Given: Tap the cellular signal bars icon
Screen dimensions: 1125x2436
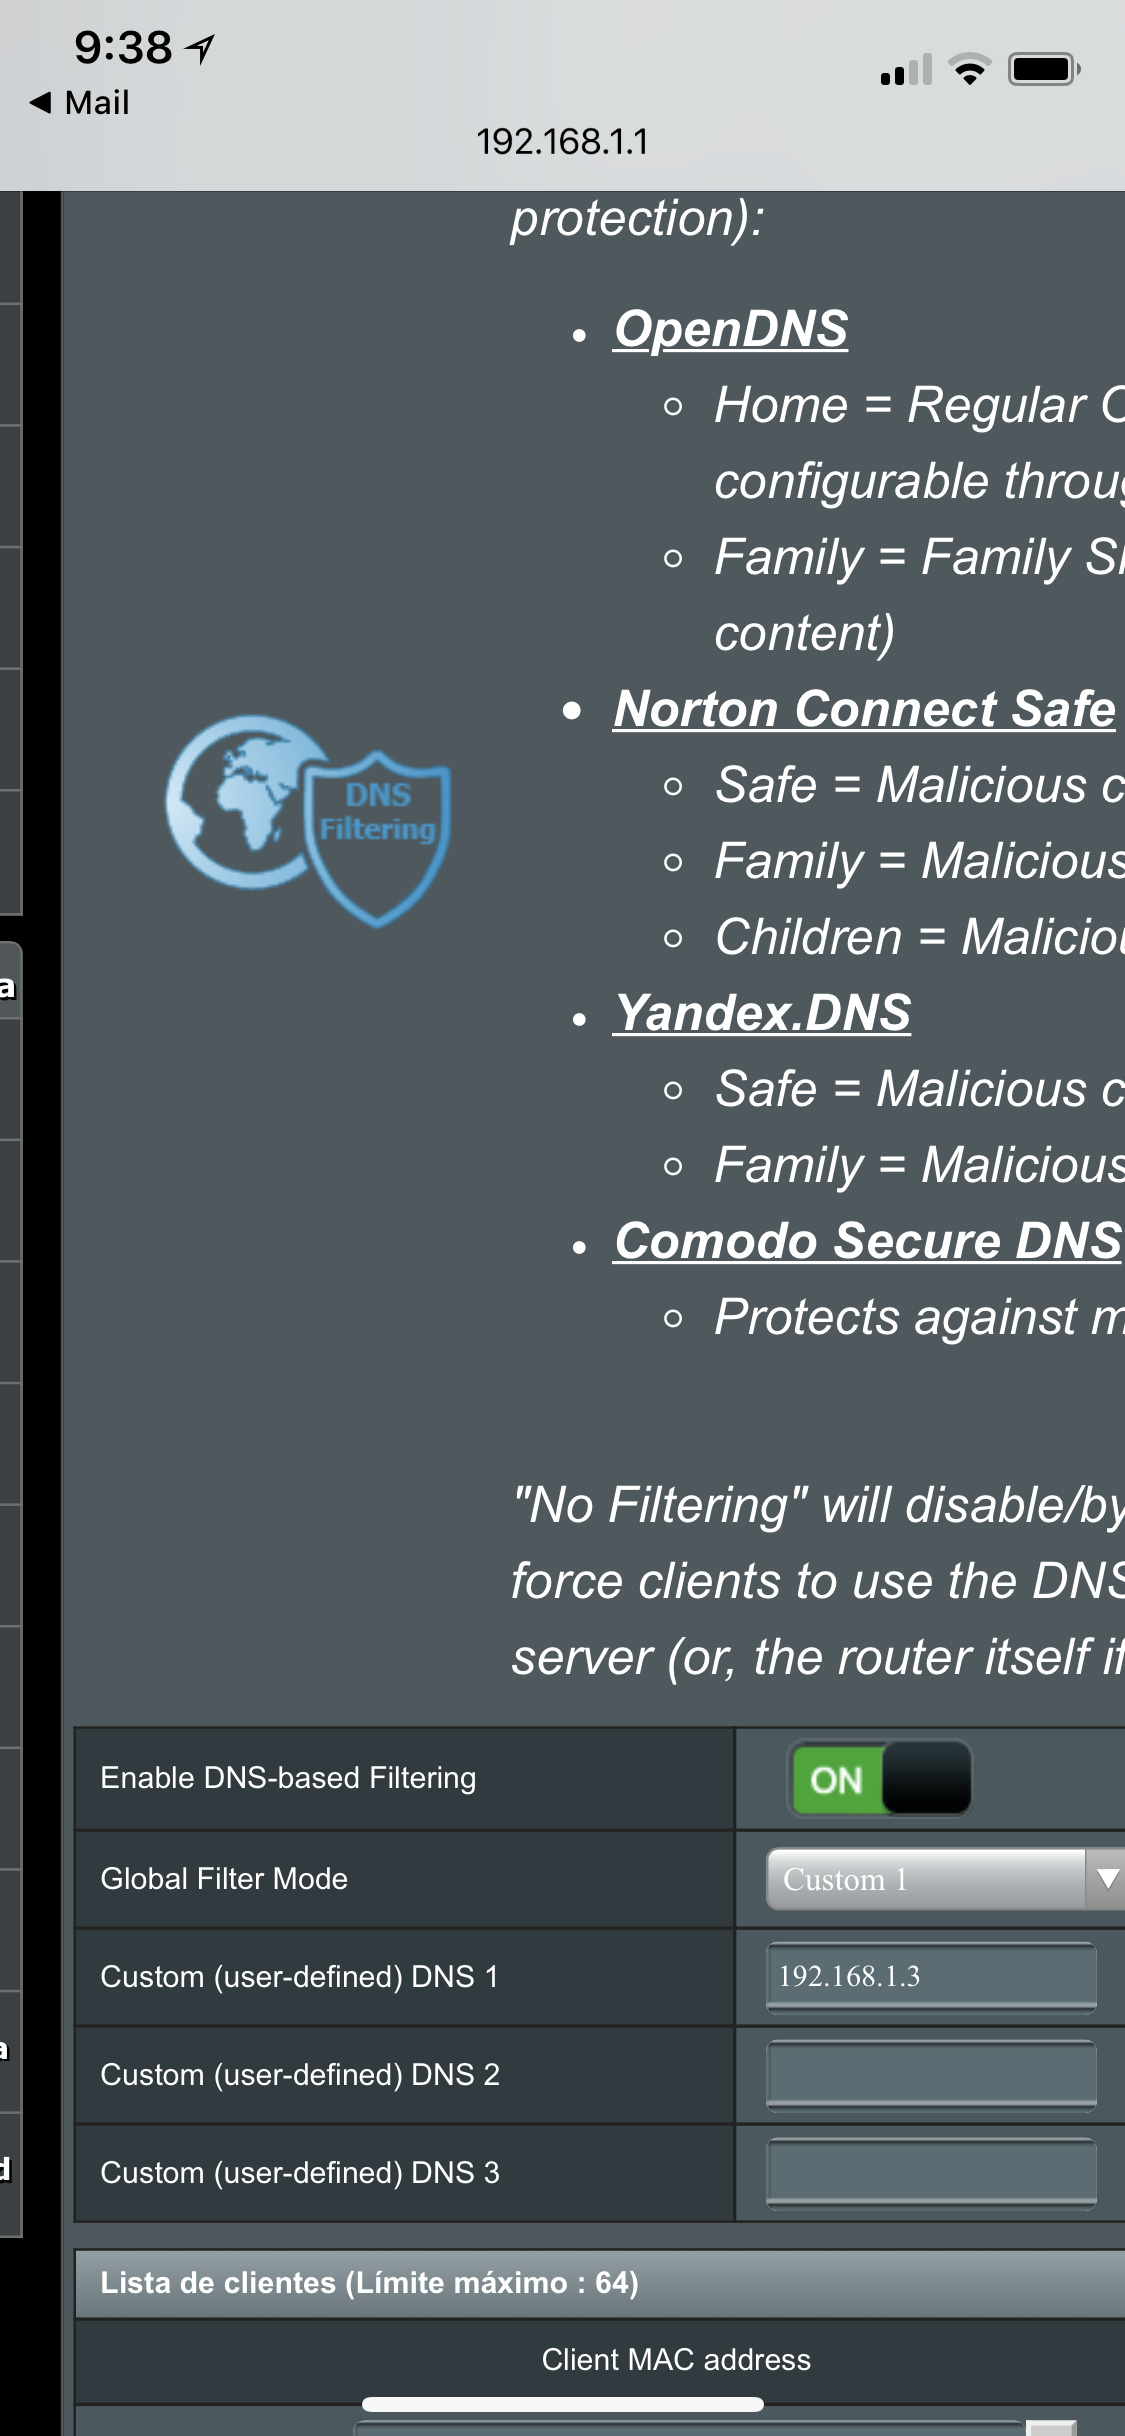Looking at the screenshot, I should [x=906, y=69].
